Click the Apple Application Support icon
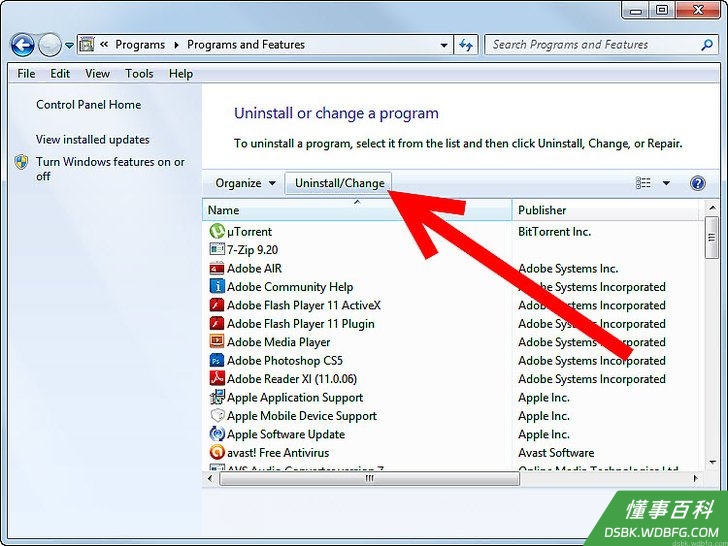 click(217, 397)
